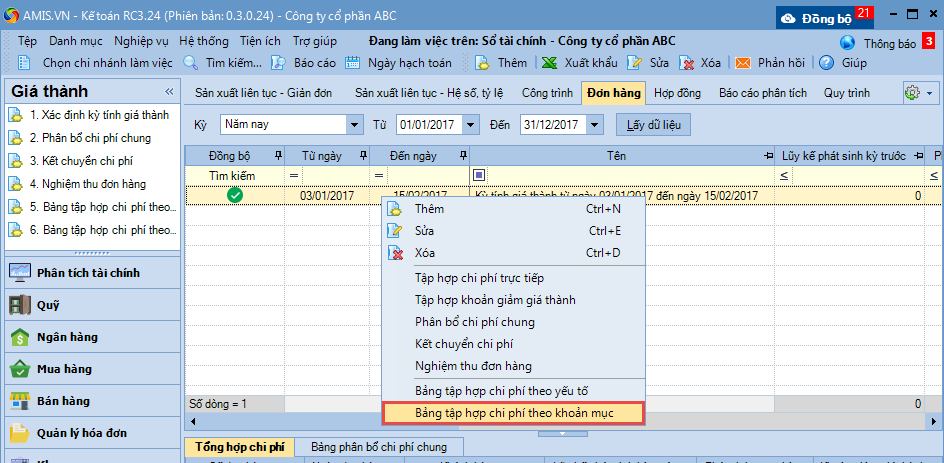This screenshot has height=463, width=944.
Task: Click the Giúp help icon
Action: coord(827,62)
